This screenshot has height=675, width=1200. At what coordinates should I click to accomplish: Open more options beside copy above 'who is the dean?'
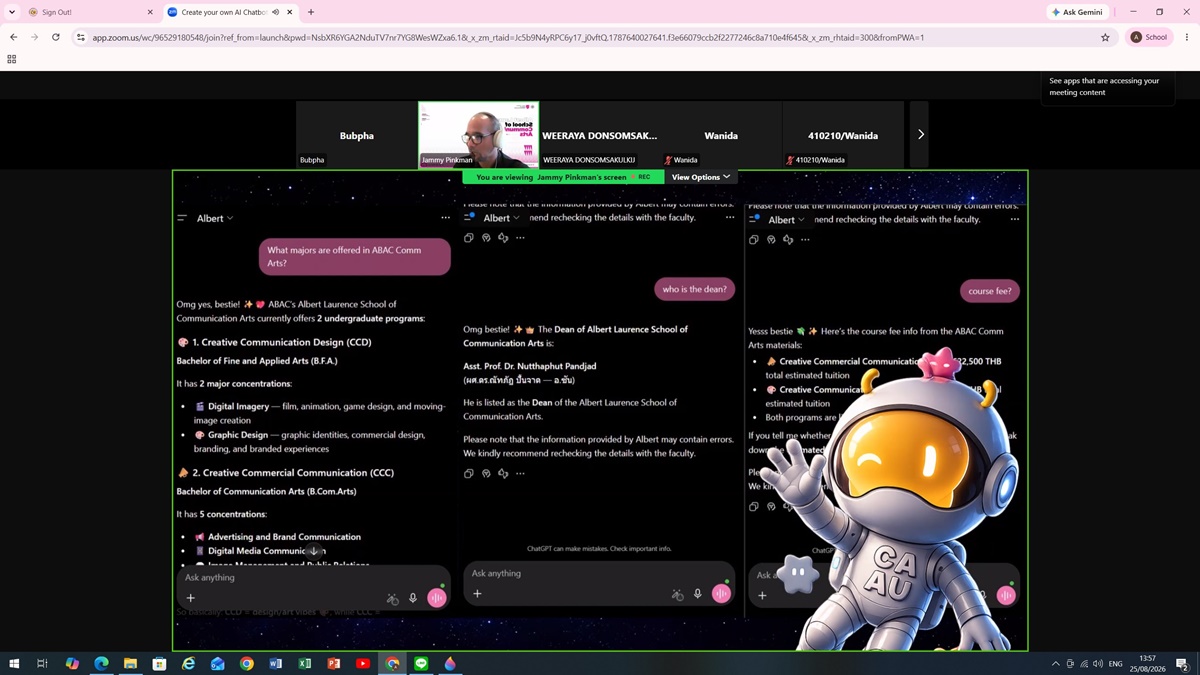pyautogui.click(x=520, y=238)
